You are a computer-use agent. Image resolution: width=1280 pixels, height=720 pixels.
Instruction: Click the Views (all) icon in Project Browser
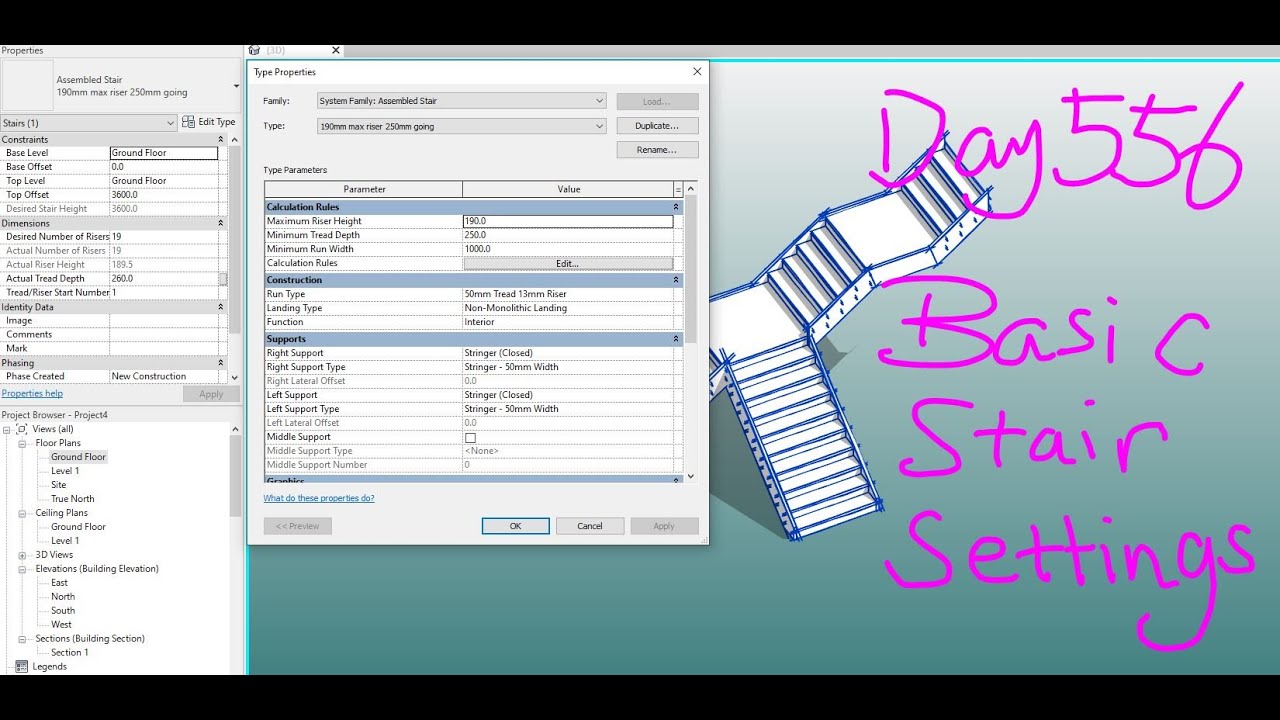[22, 429]
